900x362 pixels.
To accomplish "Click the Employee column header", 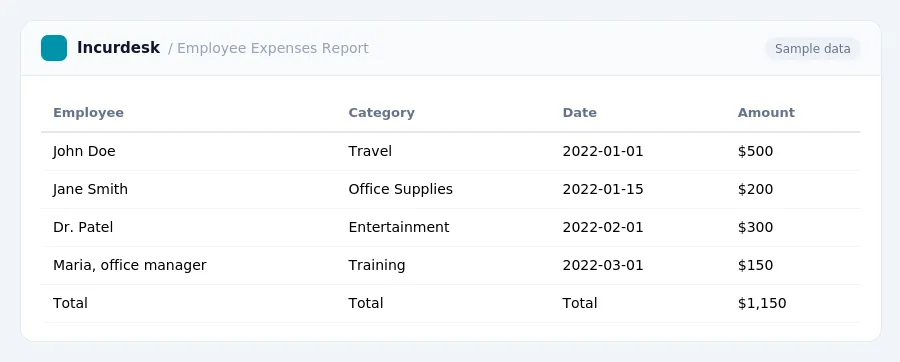I will click(x=88, y=112).
